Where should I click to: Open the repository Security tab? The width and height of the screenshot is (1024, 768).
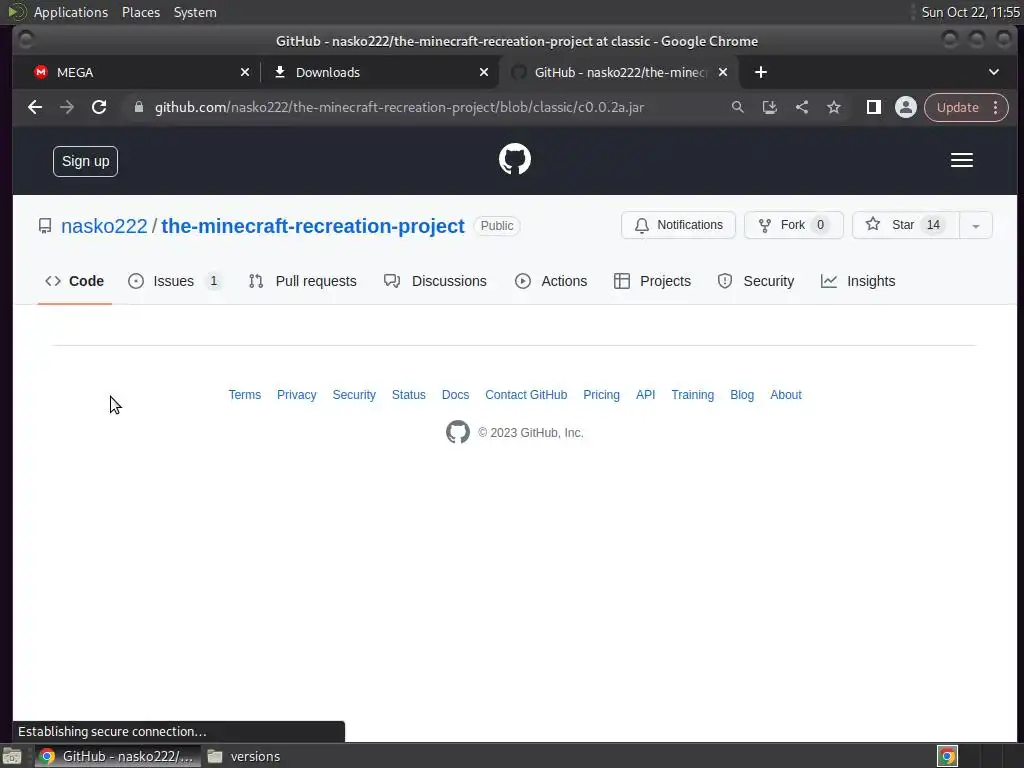tap(756, 281)
